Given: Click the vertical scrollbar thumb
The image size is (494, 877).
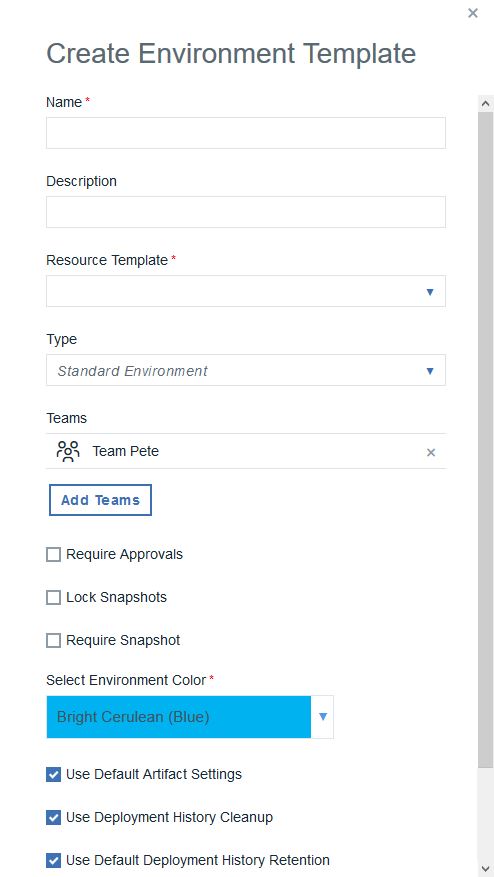Looking at the screenshot, I should [x=485, y=439].
